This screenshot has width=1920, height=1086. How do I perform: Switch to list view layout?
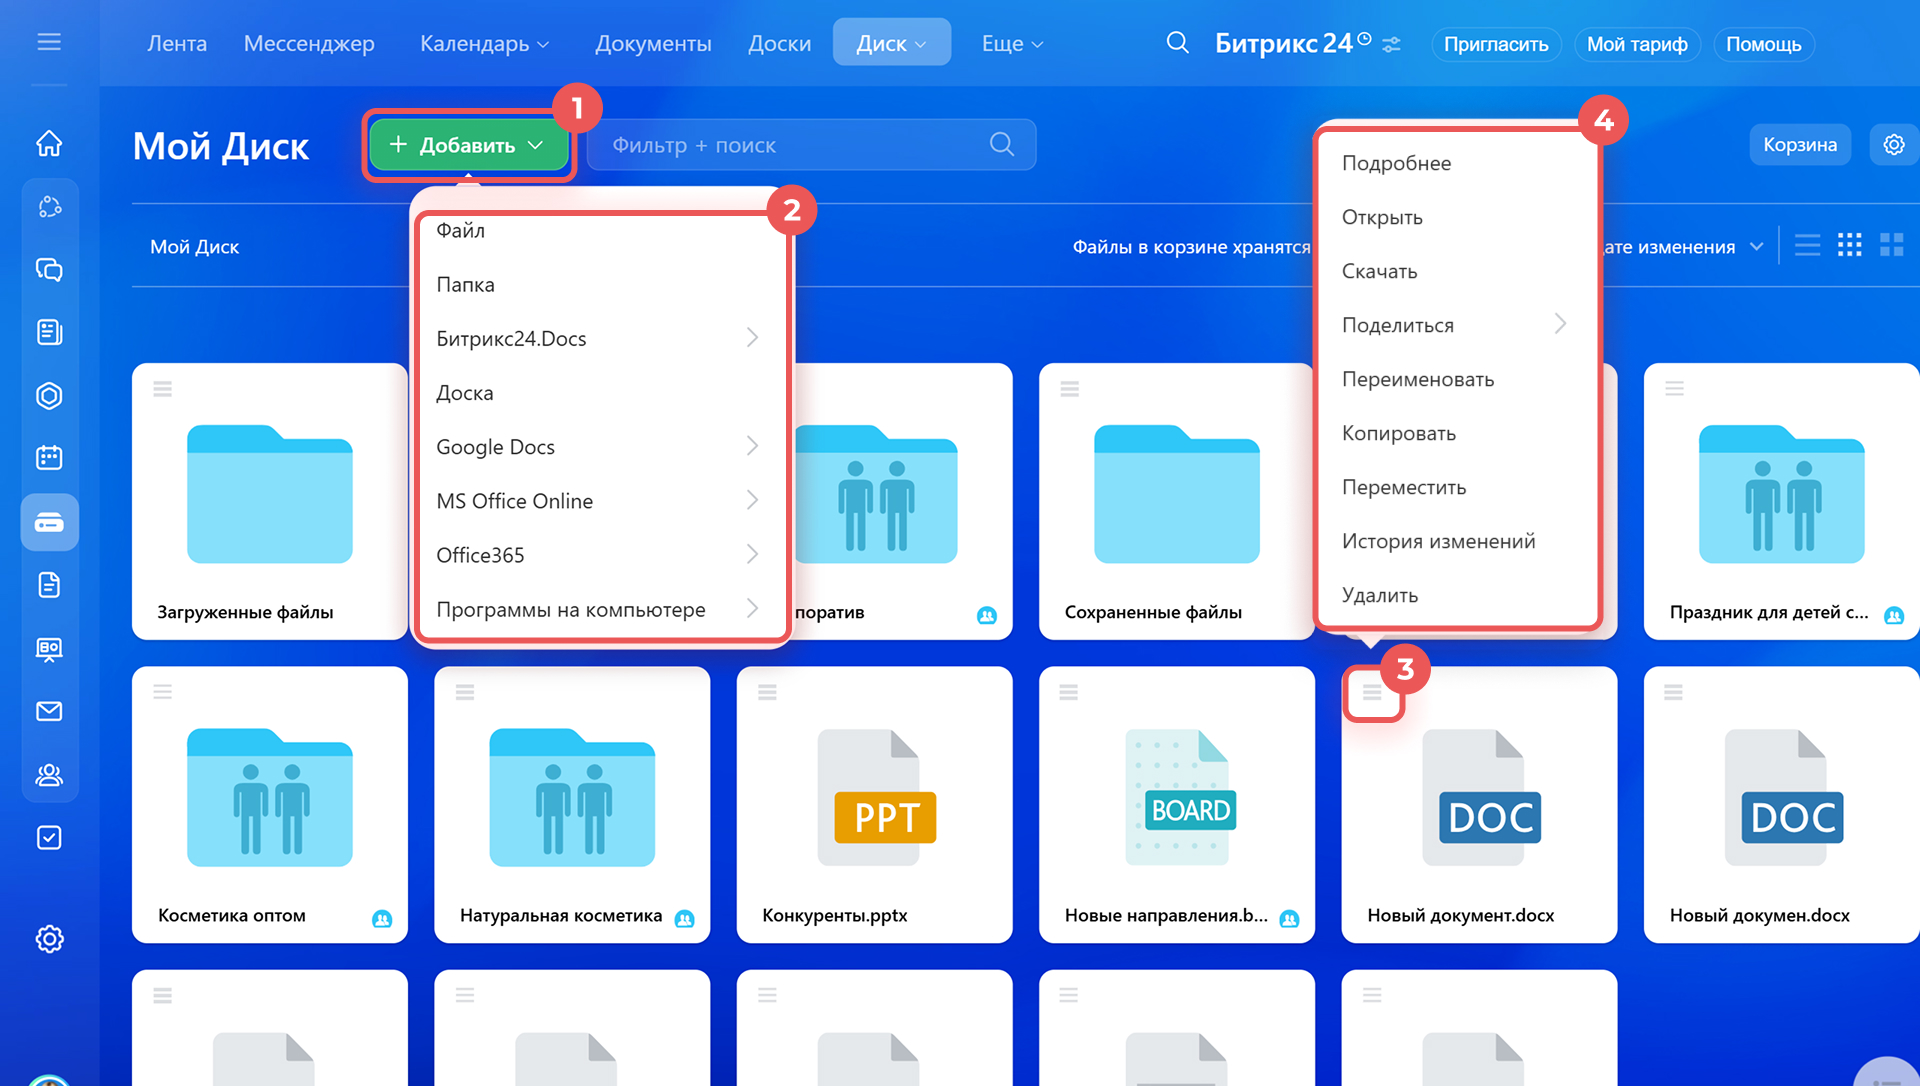(1807, 246)
